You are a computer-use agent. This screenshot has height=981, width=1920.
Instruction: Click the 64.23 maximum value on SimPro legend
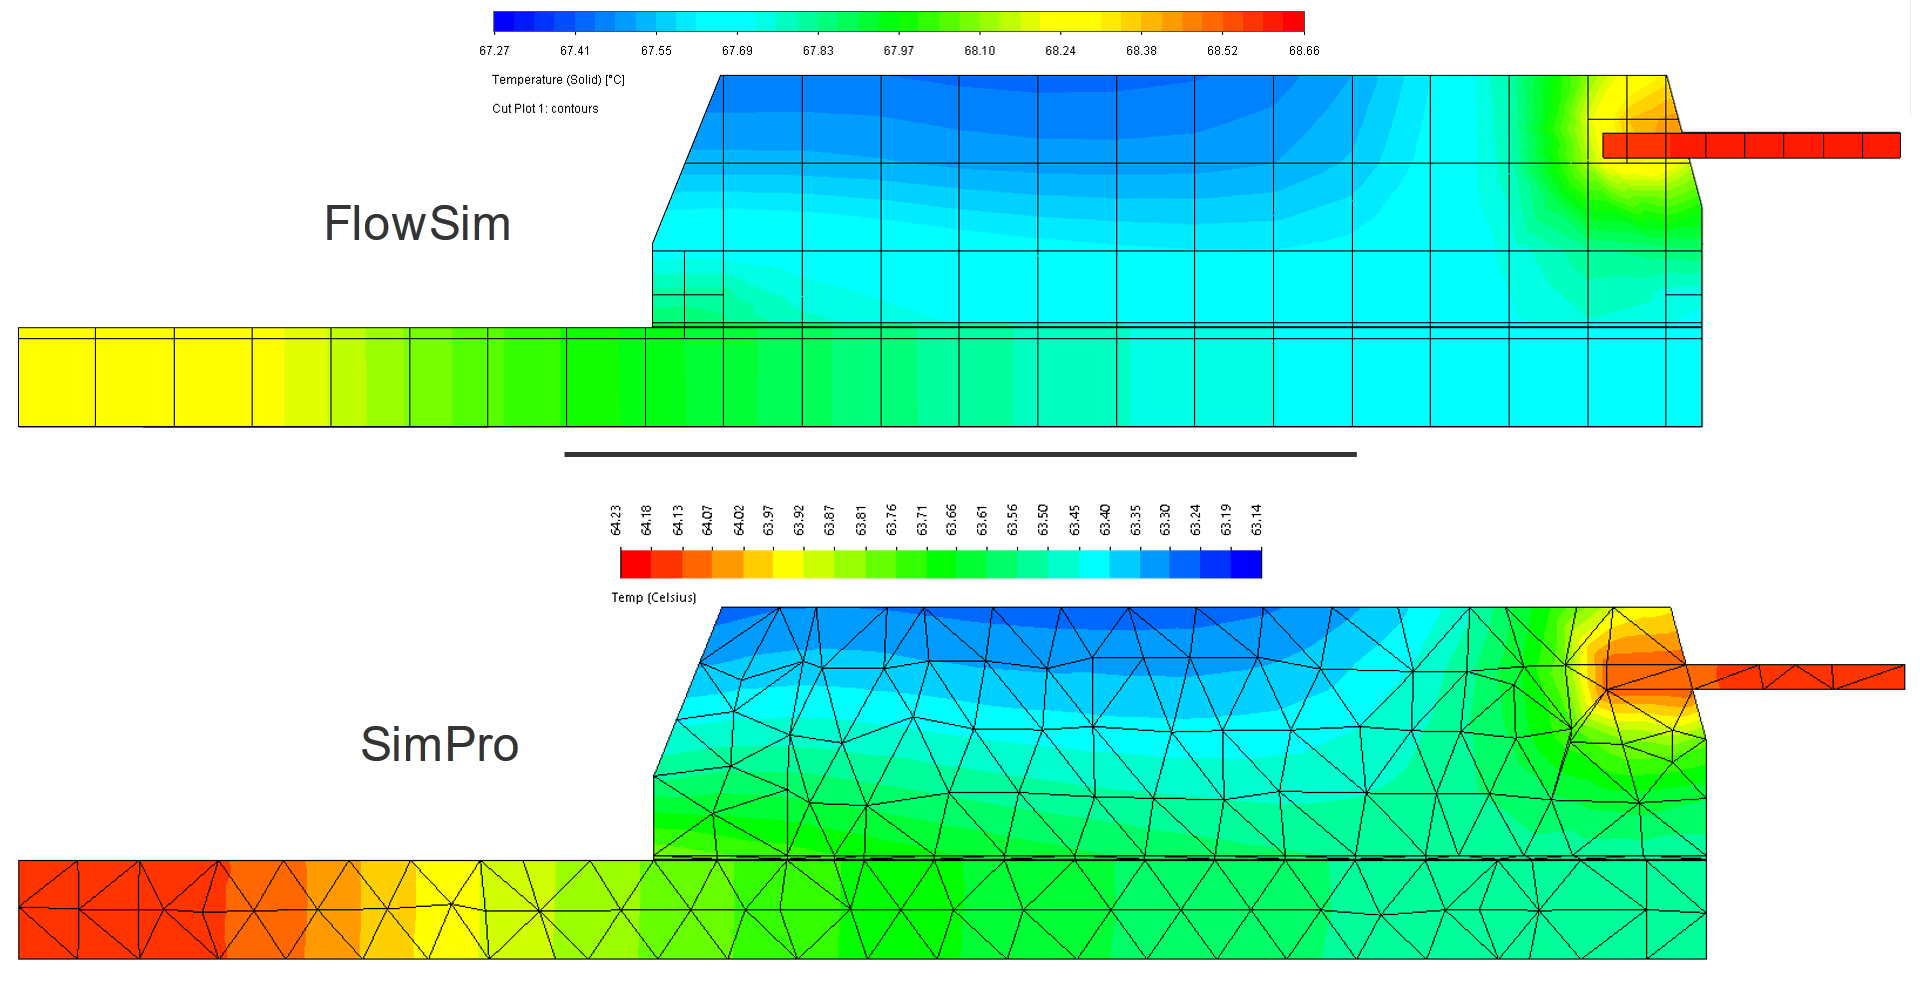tap(616, 520)
